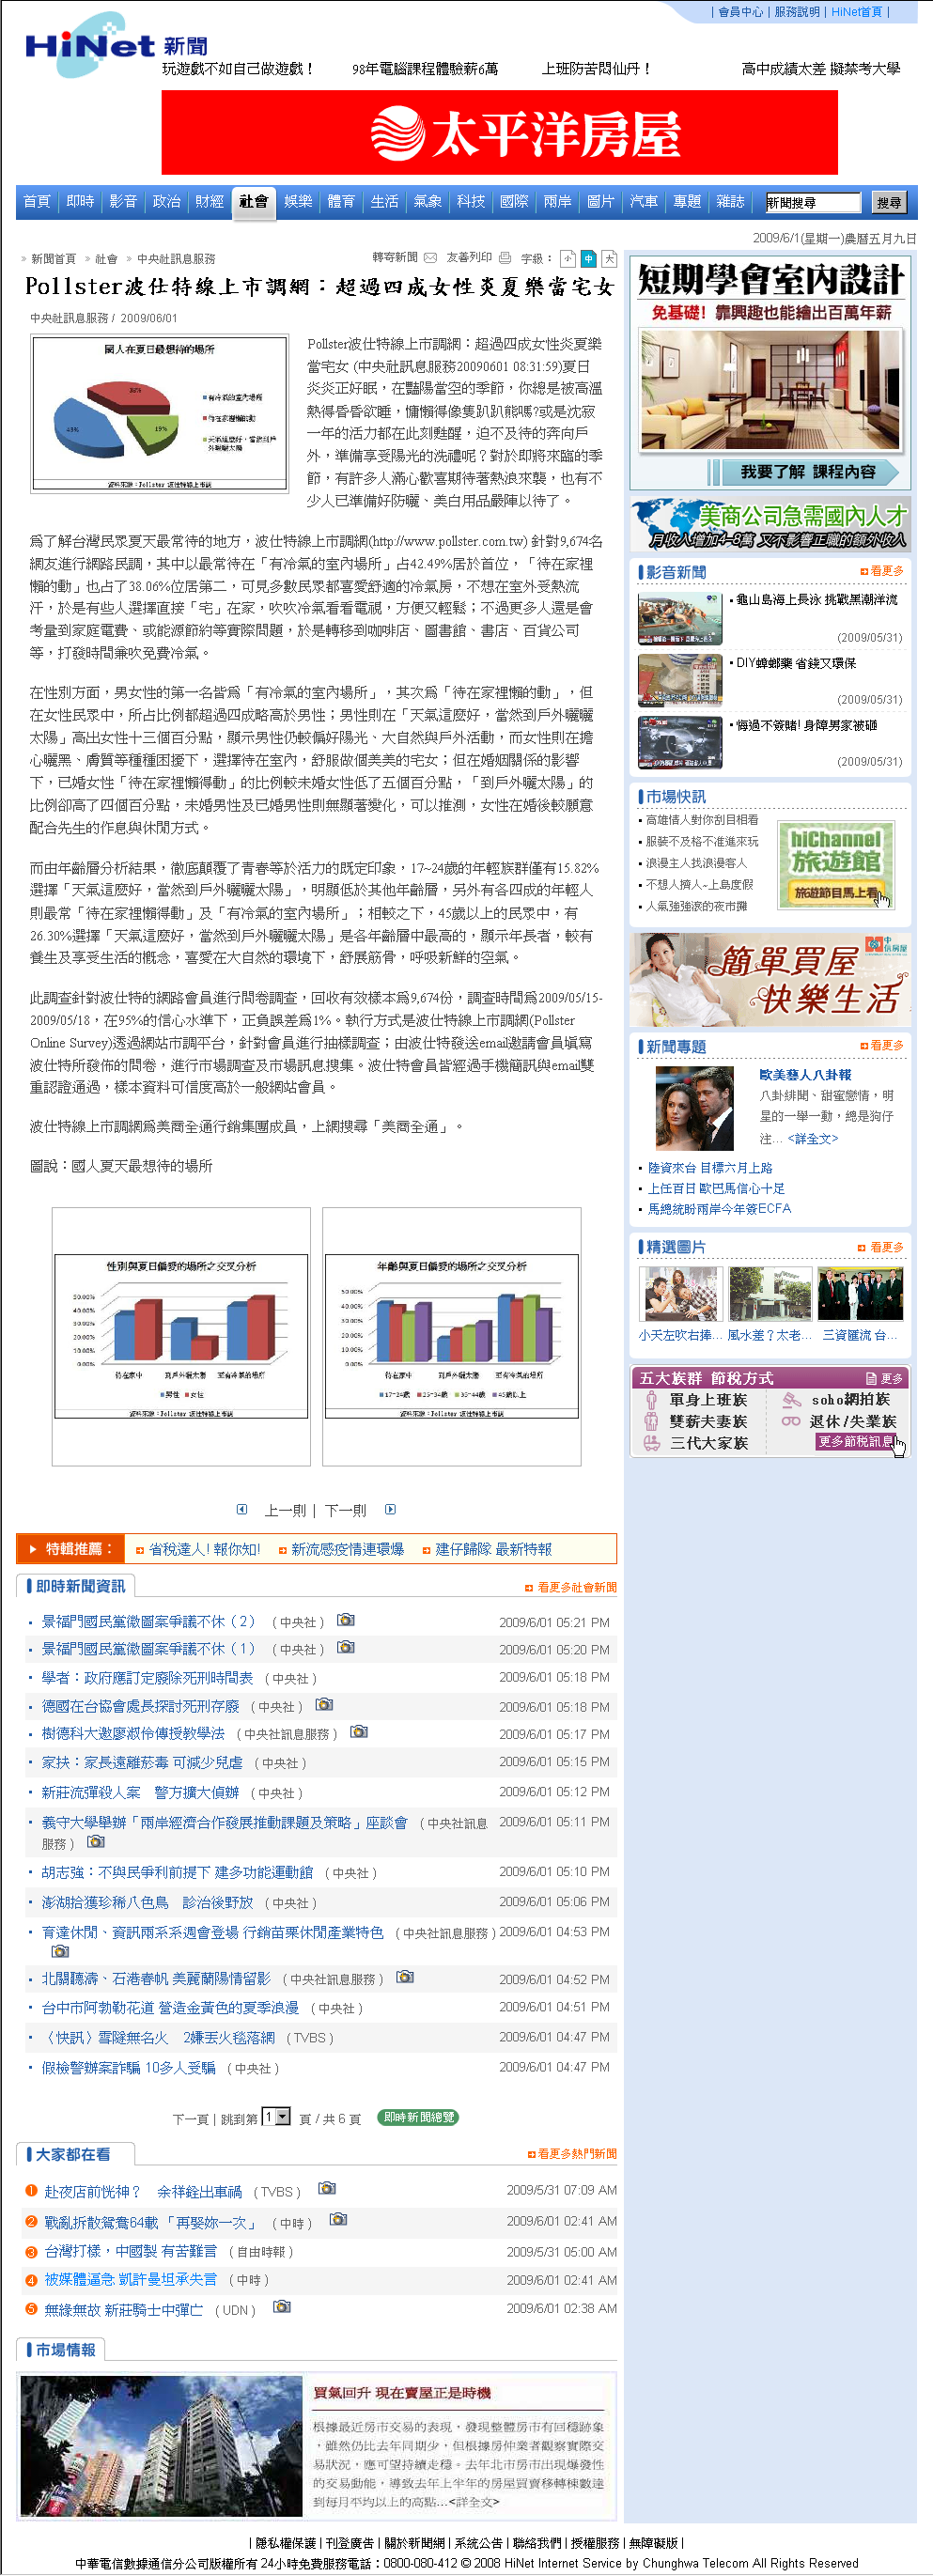Open the pie chart image thumbnail
The height and width of the screenshot is (2576, 933).
pyautogui.click(x=160, y=413)
